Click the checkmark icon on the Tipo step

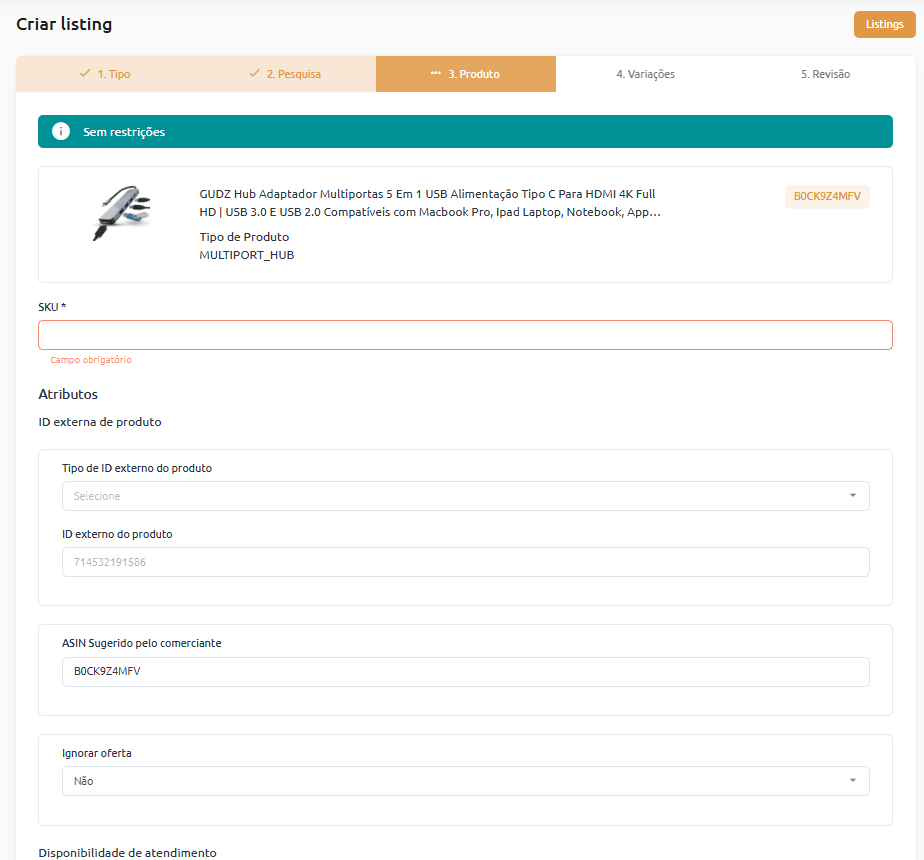[x=85, y=74]
